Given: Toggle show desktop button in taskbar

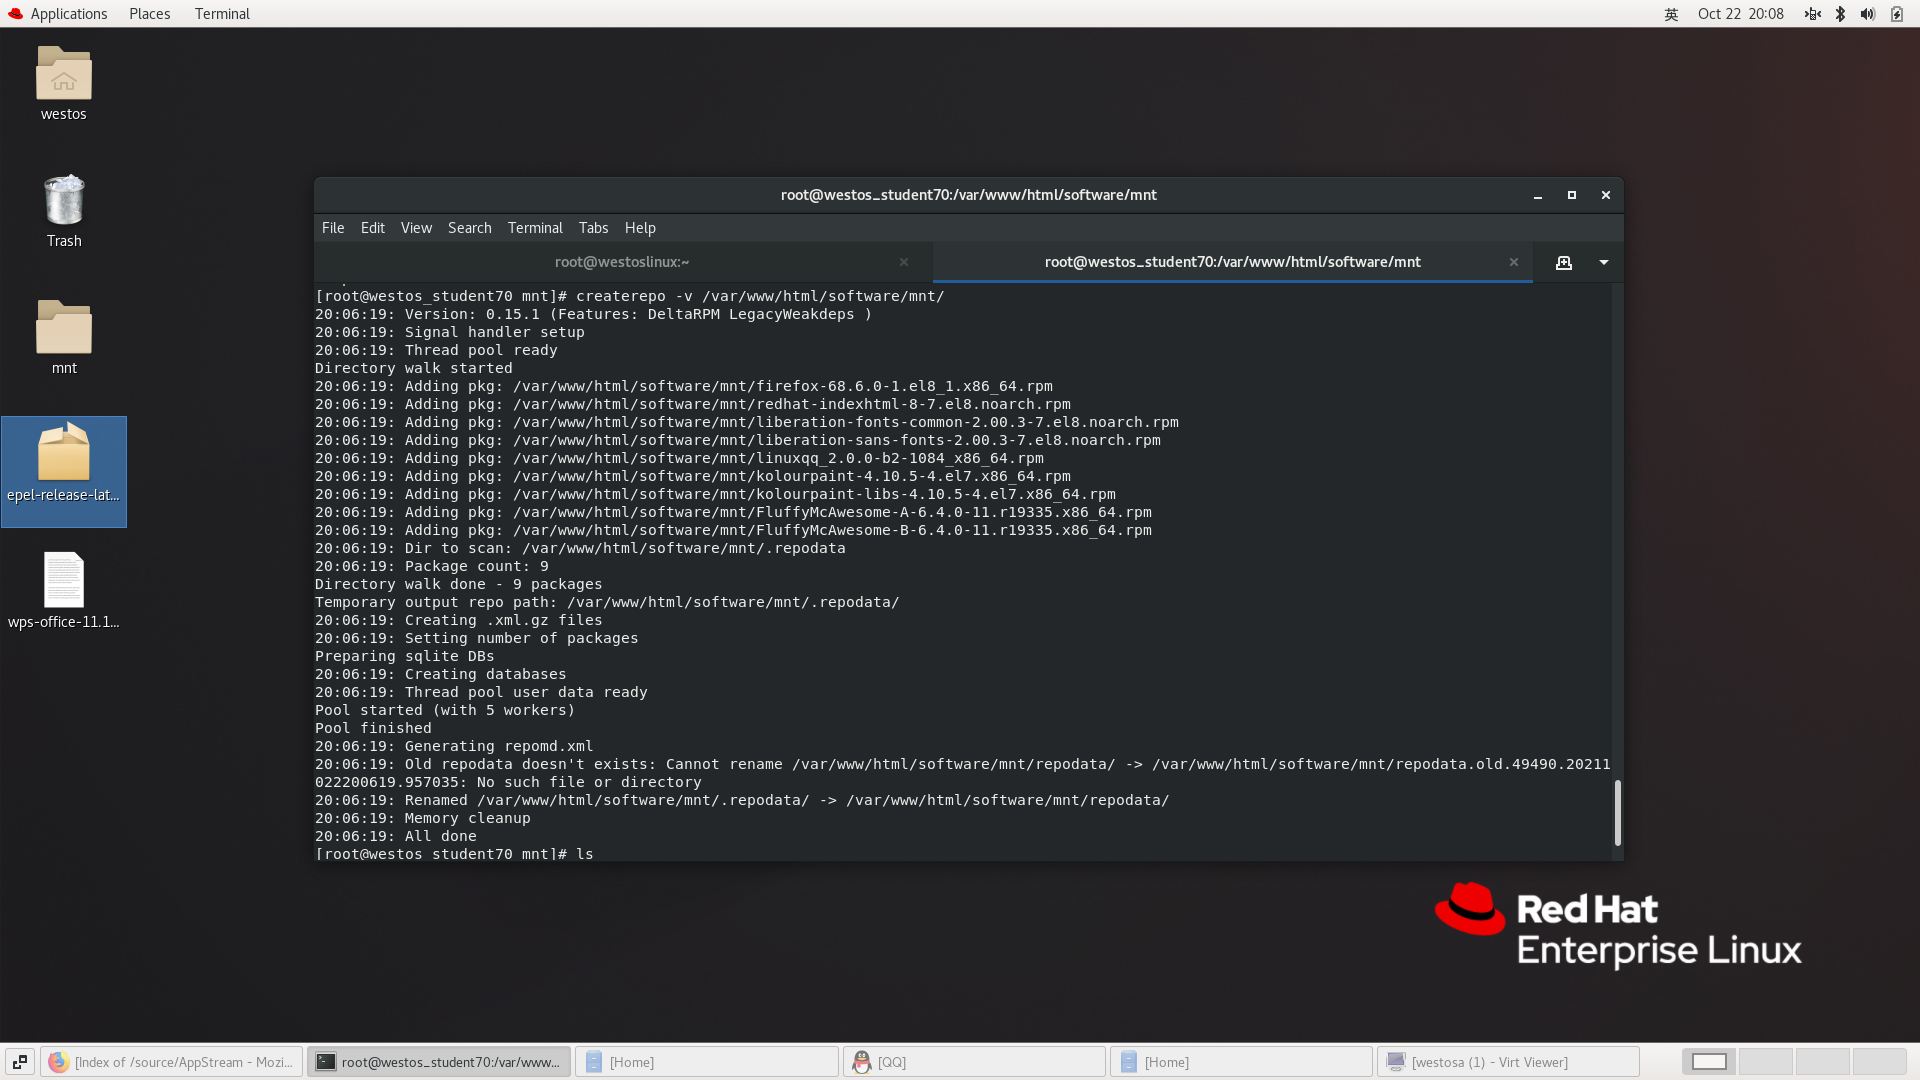Looking at the screenshot, I should 20,1062.
